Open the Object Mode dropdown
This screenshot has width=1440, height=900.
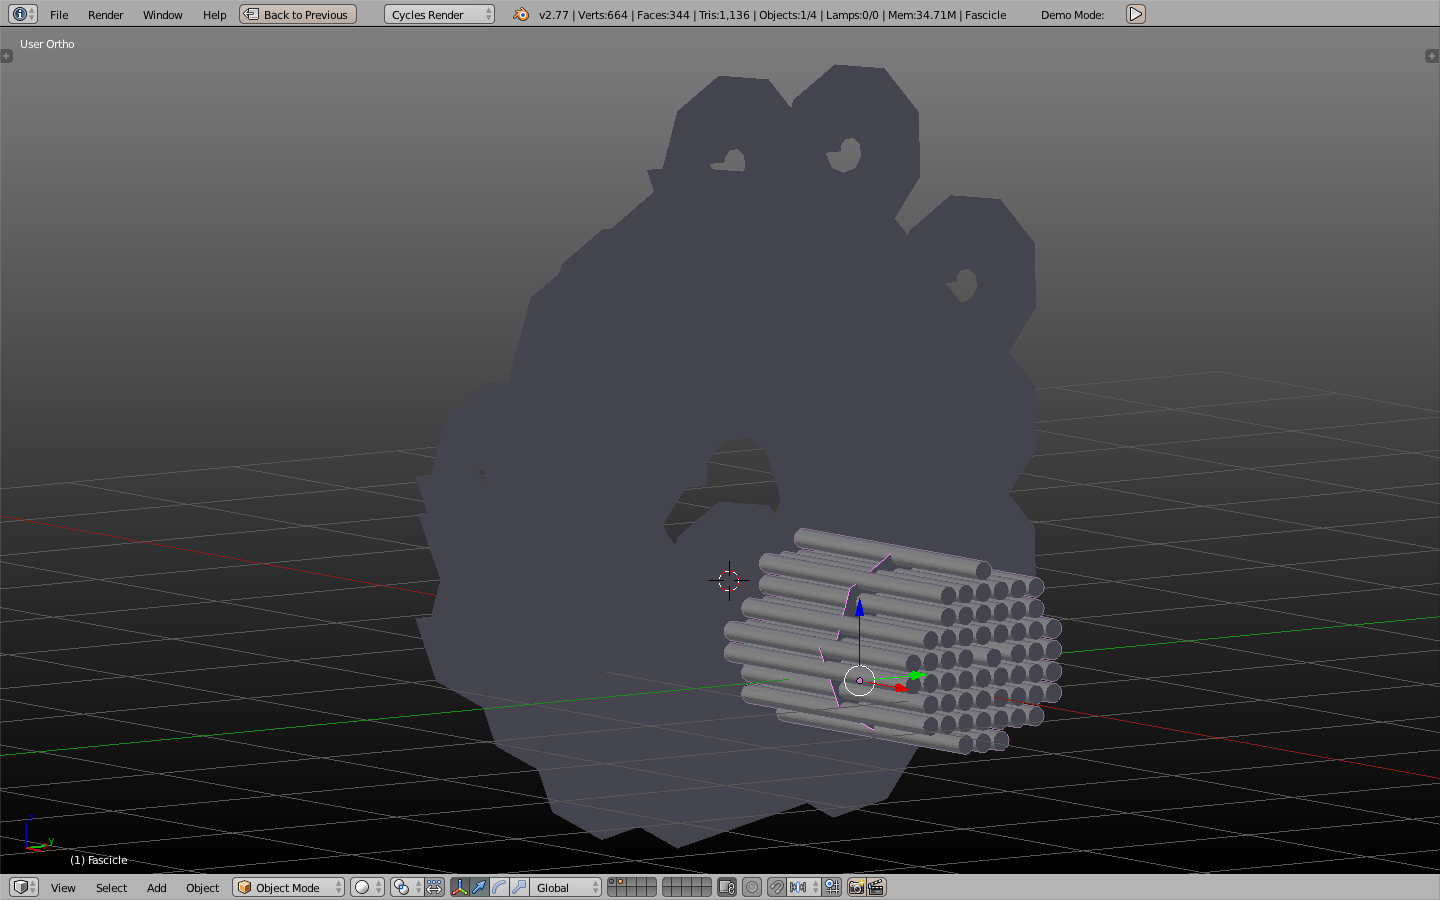(288, 887)
